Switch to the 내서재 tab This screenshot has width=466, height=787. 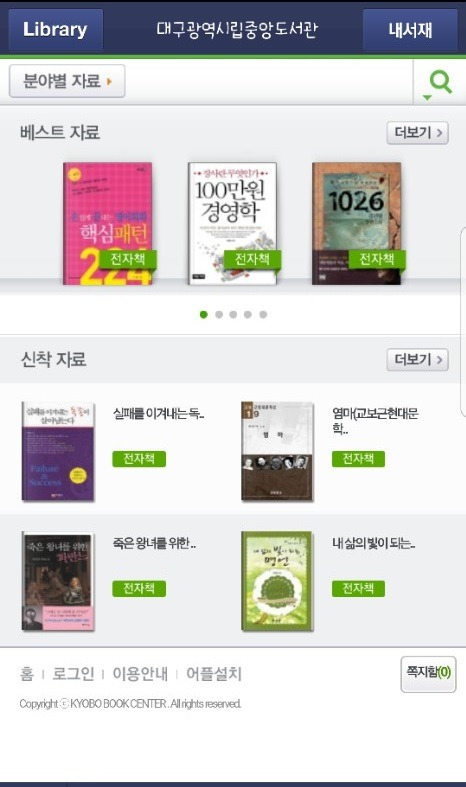(410, 29)
